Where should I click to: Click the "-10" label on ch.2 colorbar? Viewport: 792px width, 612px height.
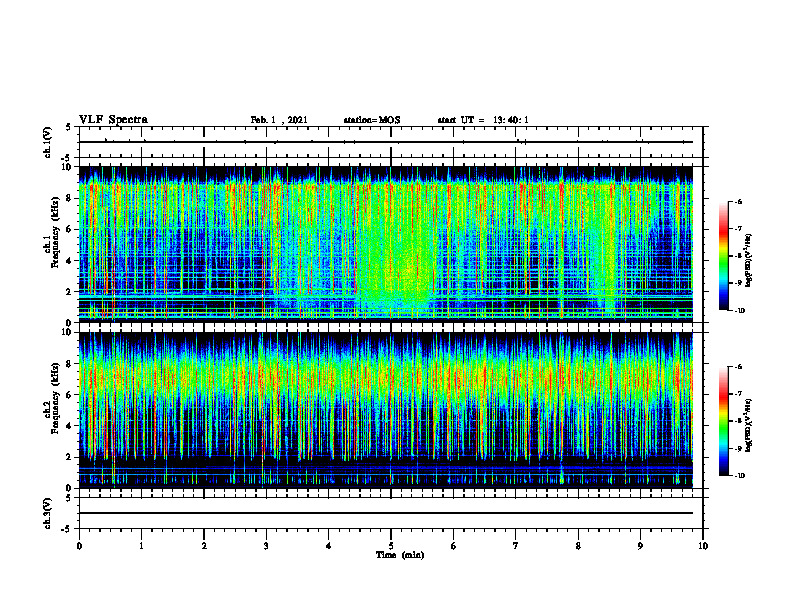point(739,475)
